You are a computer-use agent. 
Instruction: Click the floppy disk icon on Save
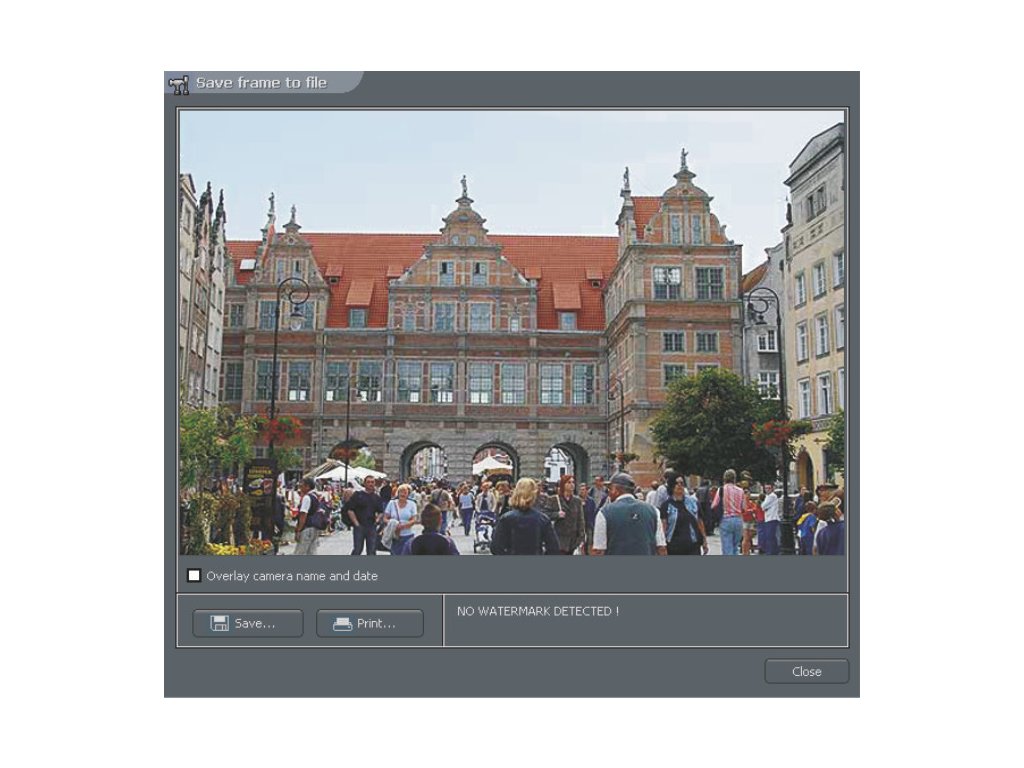point(219,623)
